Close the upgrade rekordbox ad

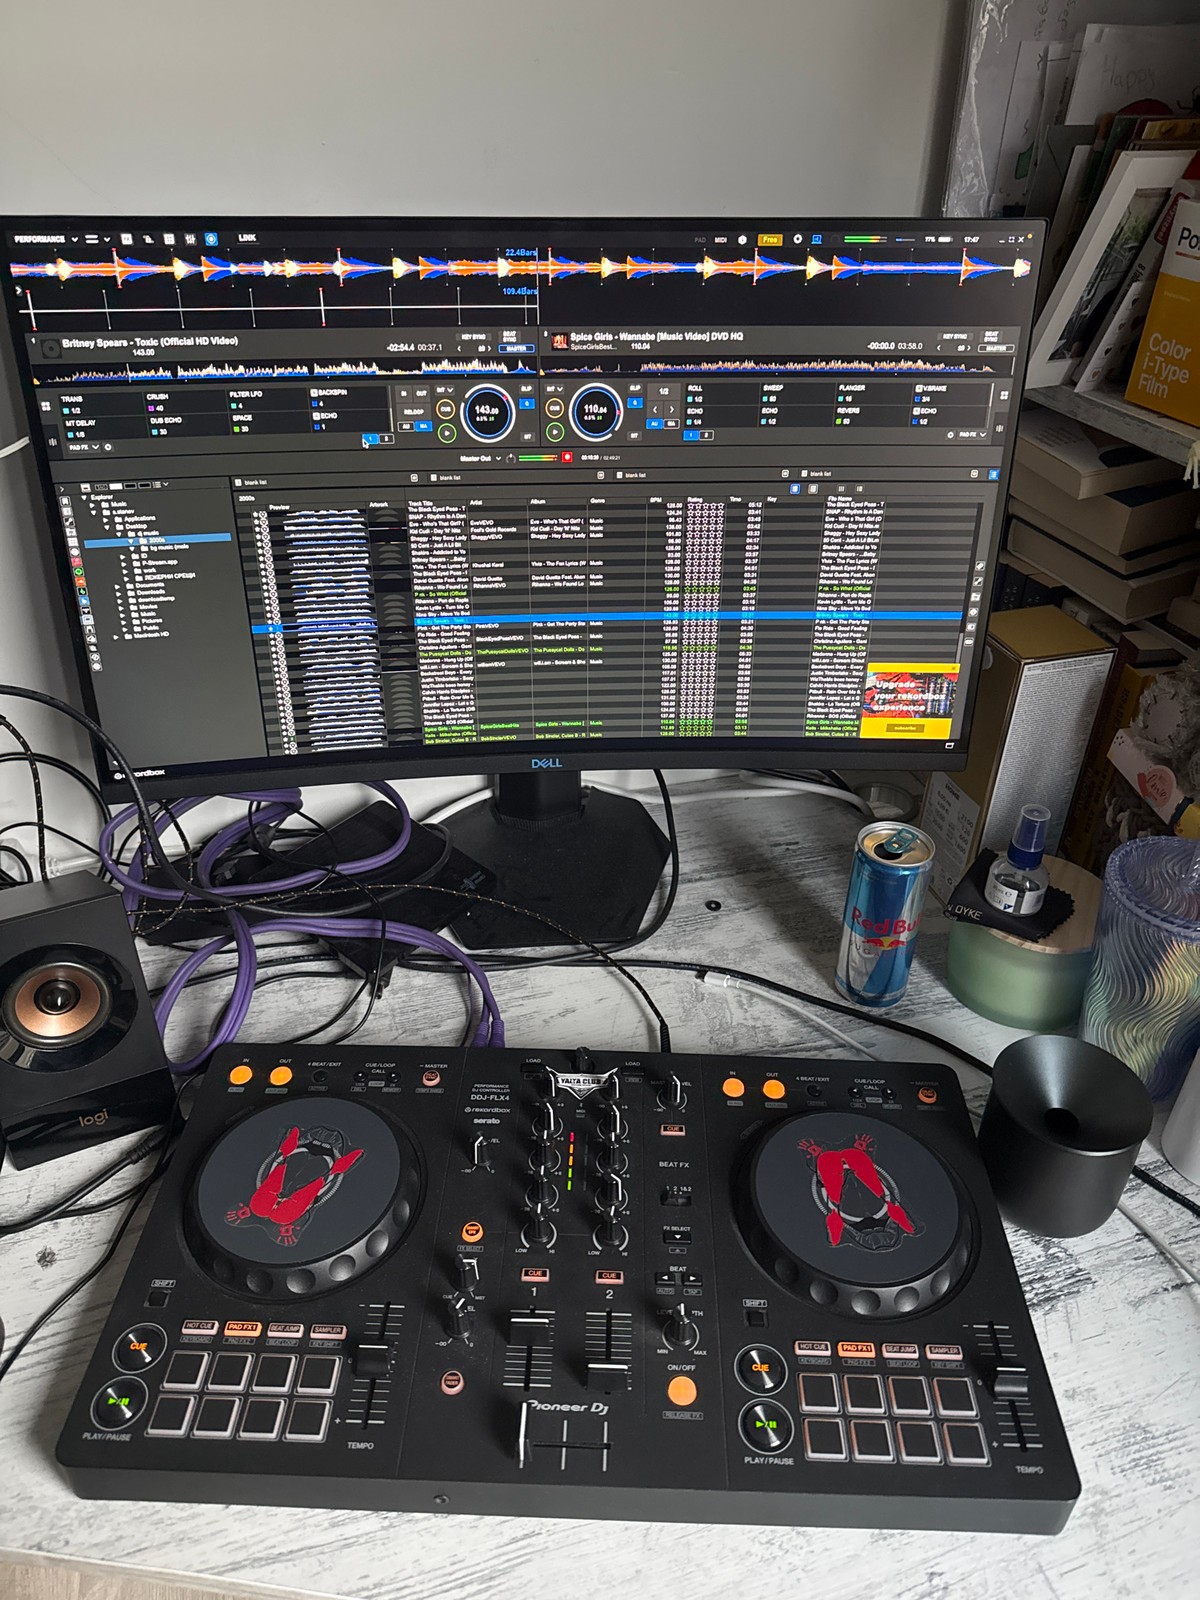(954, 668)
